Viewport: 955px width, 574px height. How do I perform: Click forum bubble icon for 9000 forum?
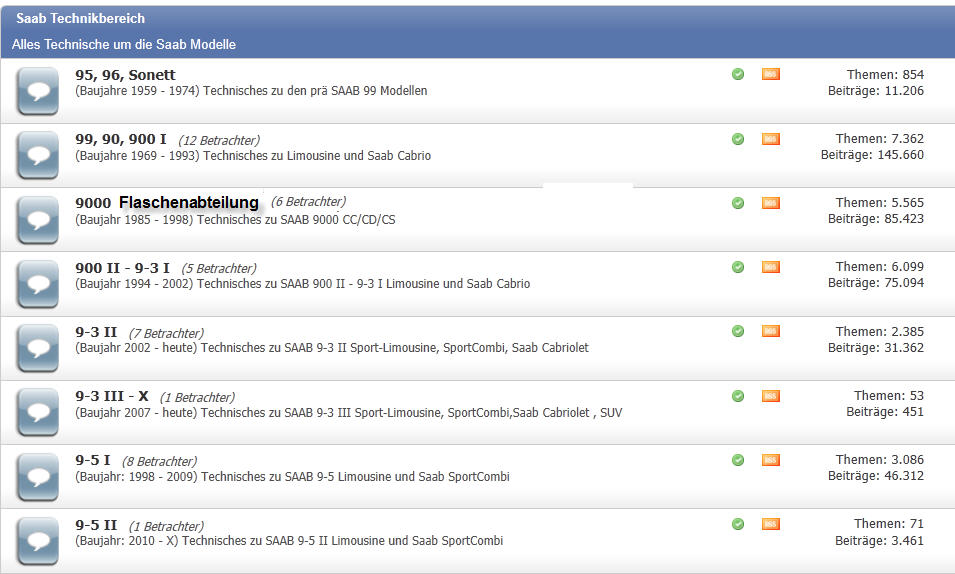(38, 220)
